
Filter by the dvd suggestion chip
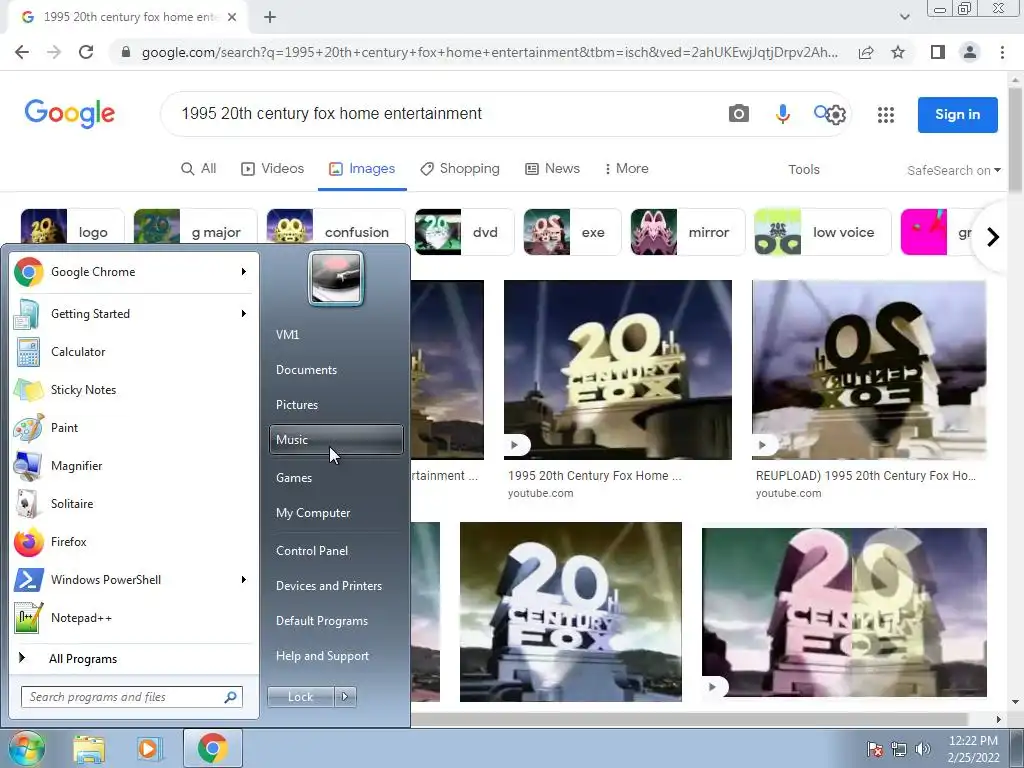[x=464, y=232]
